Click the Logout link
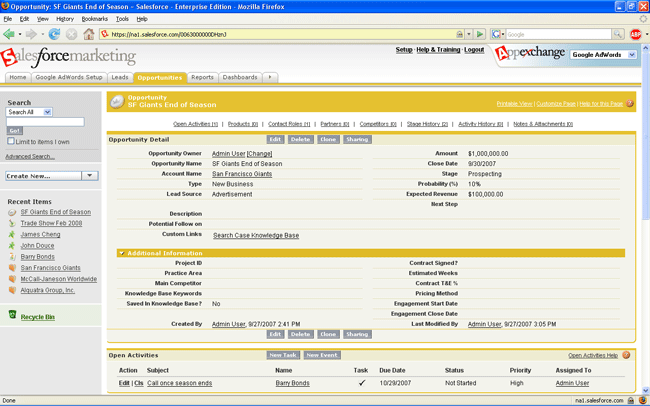The height and width of the screenshot is (406, 650). tap(474, 50)
